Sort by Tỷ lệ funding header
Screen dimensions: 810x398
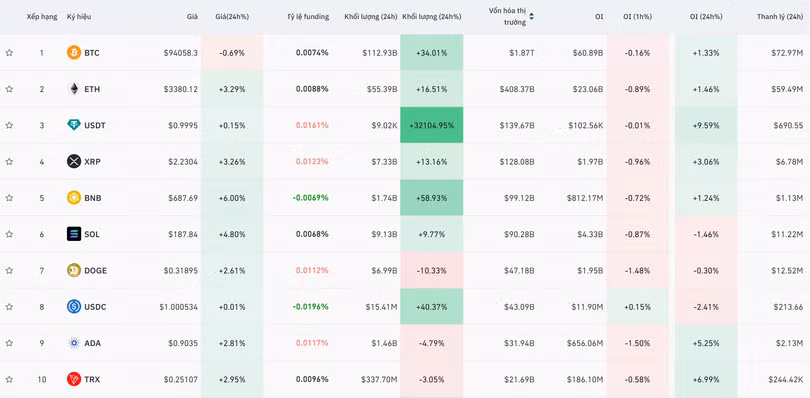pyautogui.click(x=308, y=17)
